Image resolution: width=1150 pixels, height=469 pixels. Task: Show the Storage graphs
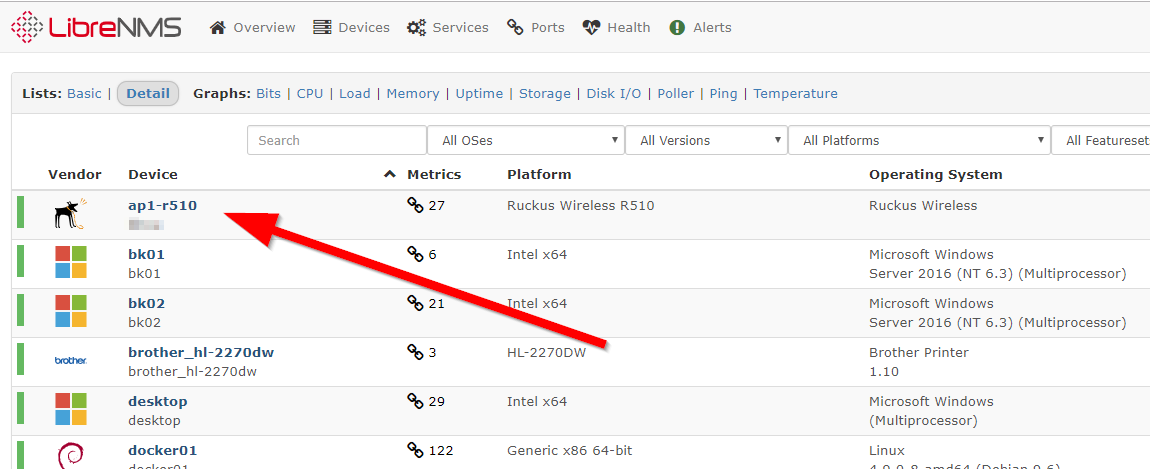coord(545,93)
